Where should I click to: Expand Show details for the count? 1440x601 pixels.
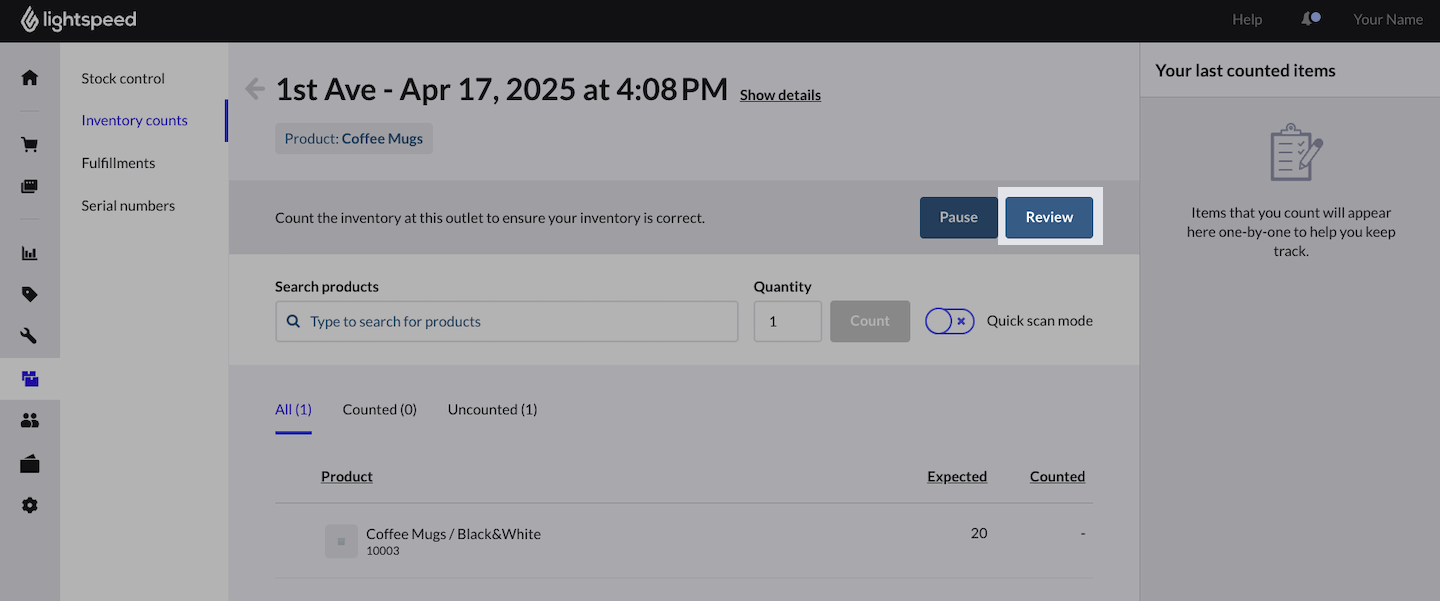click(780, 95)
